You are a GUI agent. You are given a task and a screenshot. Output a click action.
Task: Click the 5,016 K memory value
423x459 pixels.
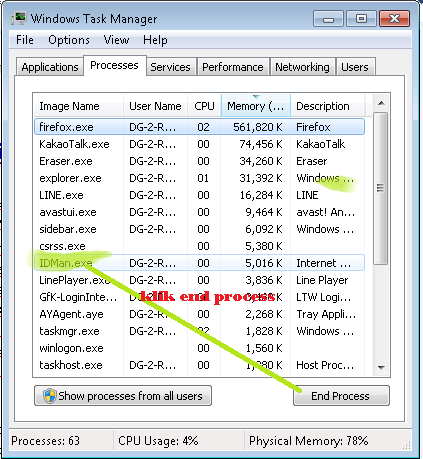coord(264,263)
